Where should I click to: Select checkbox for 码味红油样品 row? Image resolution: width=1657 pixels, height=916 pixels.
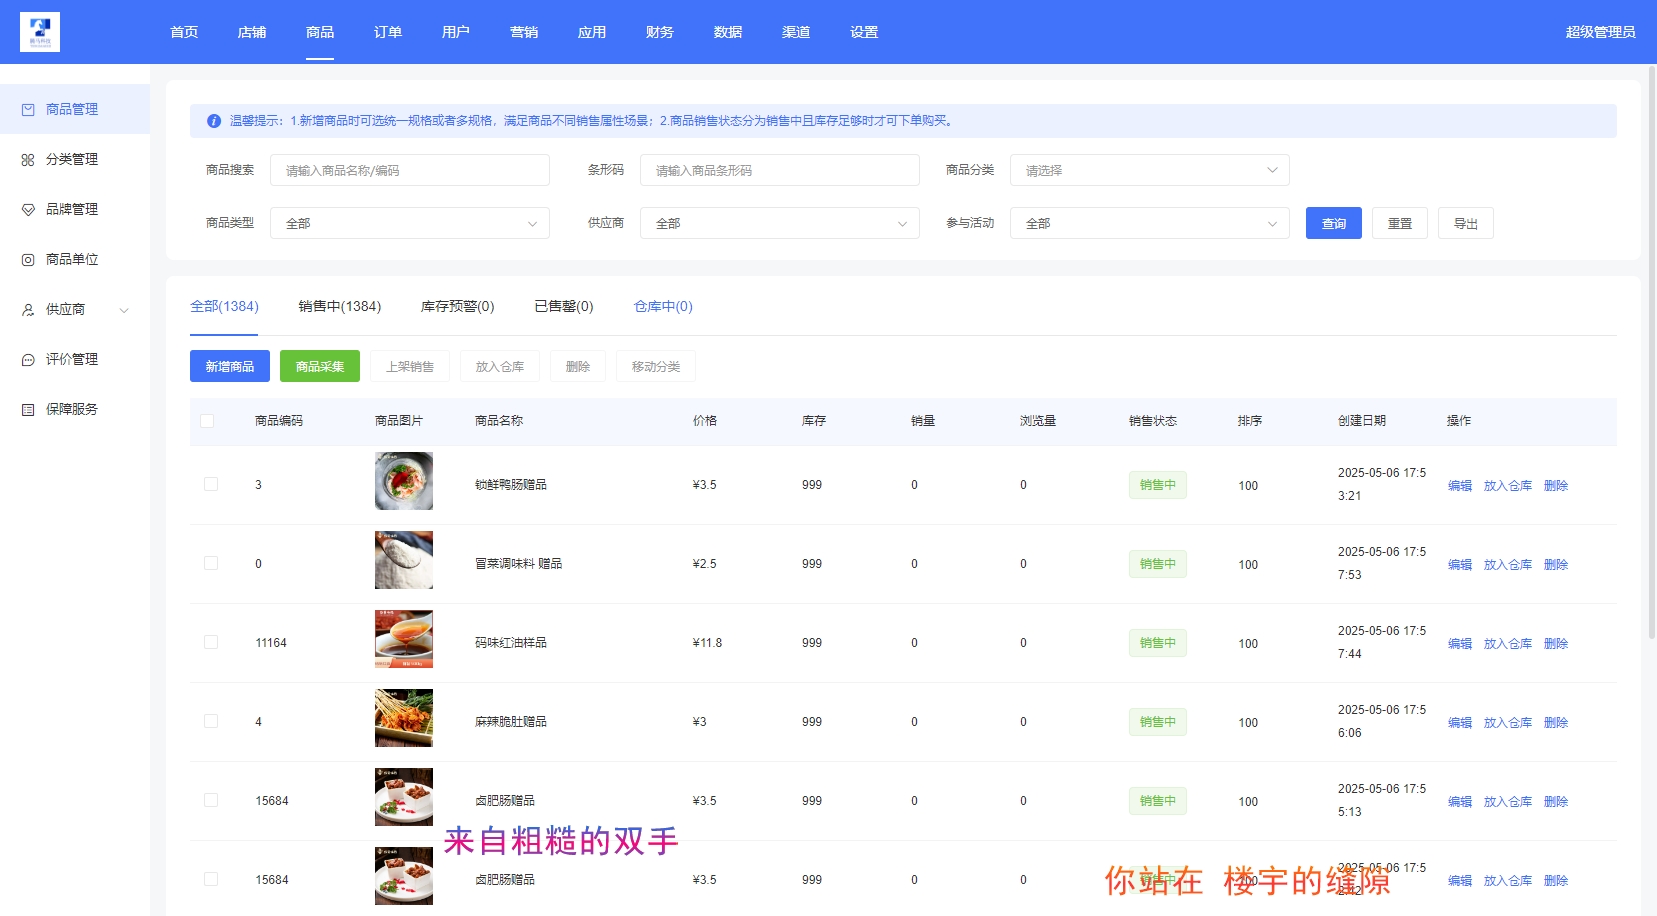click(x=211, y=642)
